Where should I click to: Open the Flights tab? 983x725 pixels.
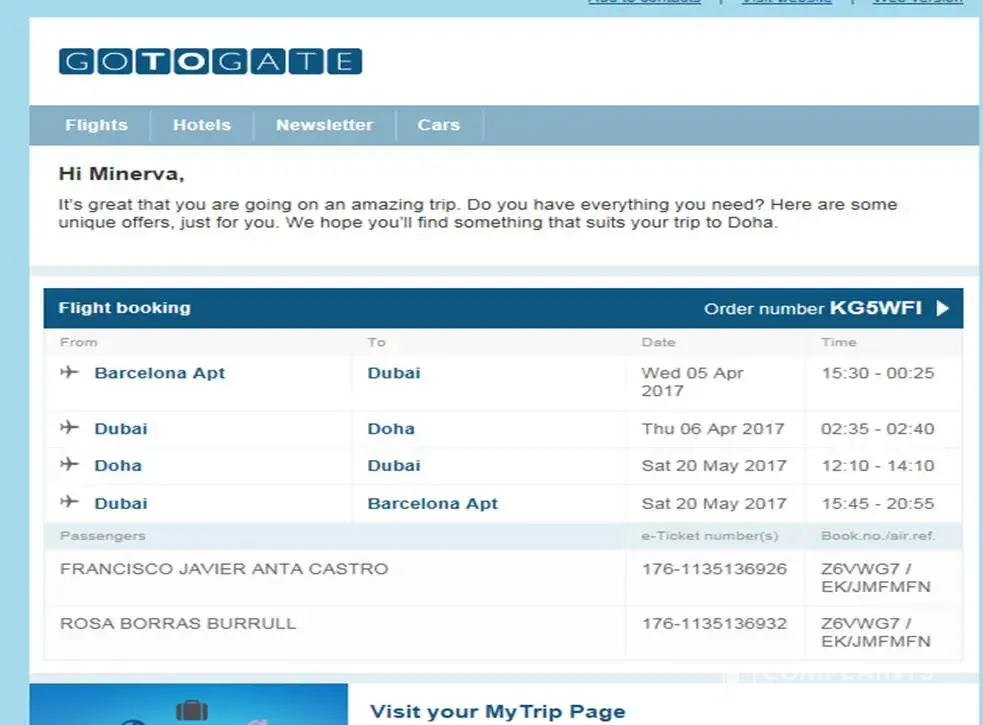[x=96, y=125]
